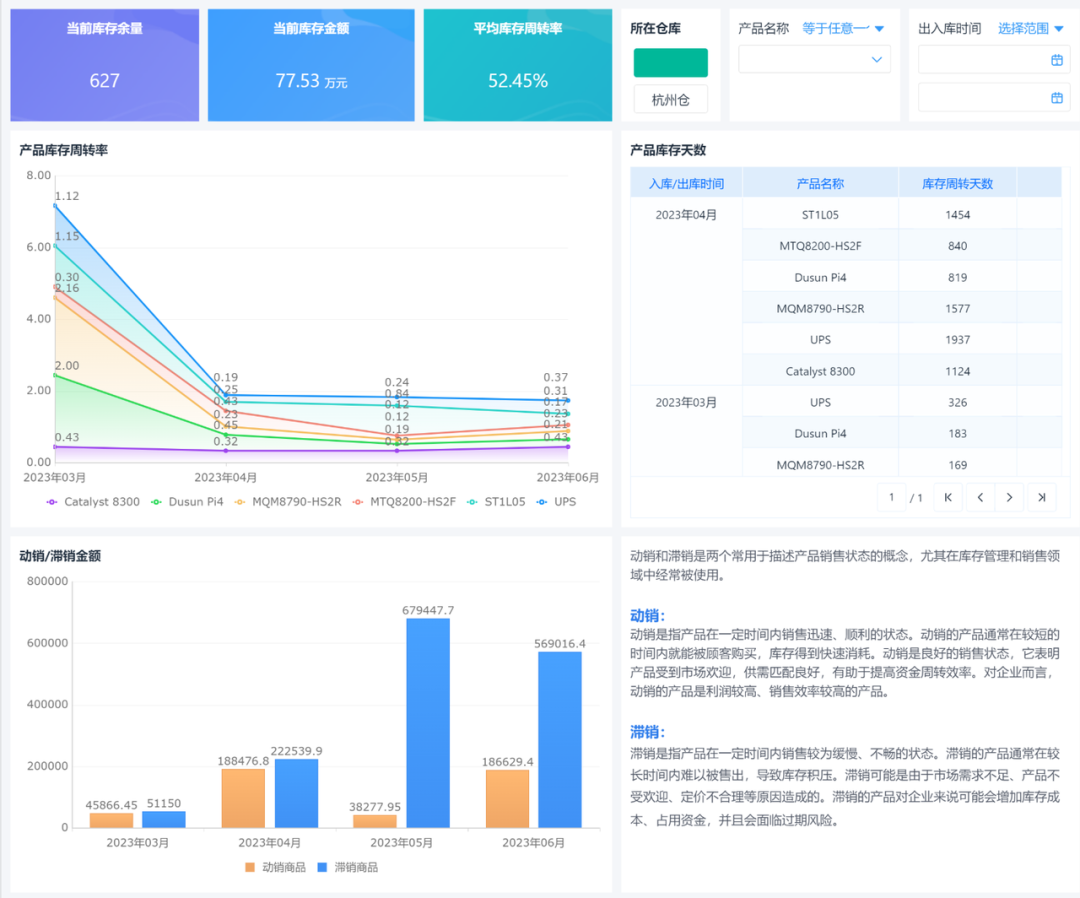Click the end date input field
Viewport: 1080px width, 898px height.
pyautogui.click(x=994, y=98)
